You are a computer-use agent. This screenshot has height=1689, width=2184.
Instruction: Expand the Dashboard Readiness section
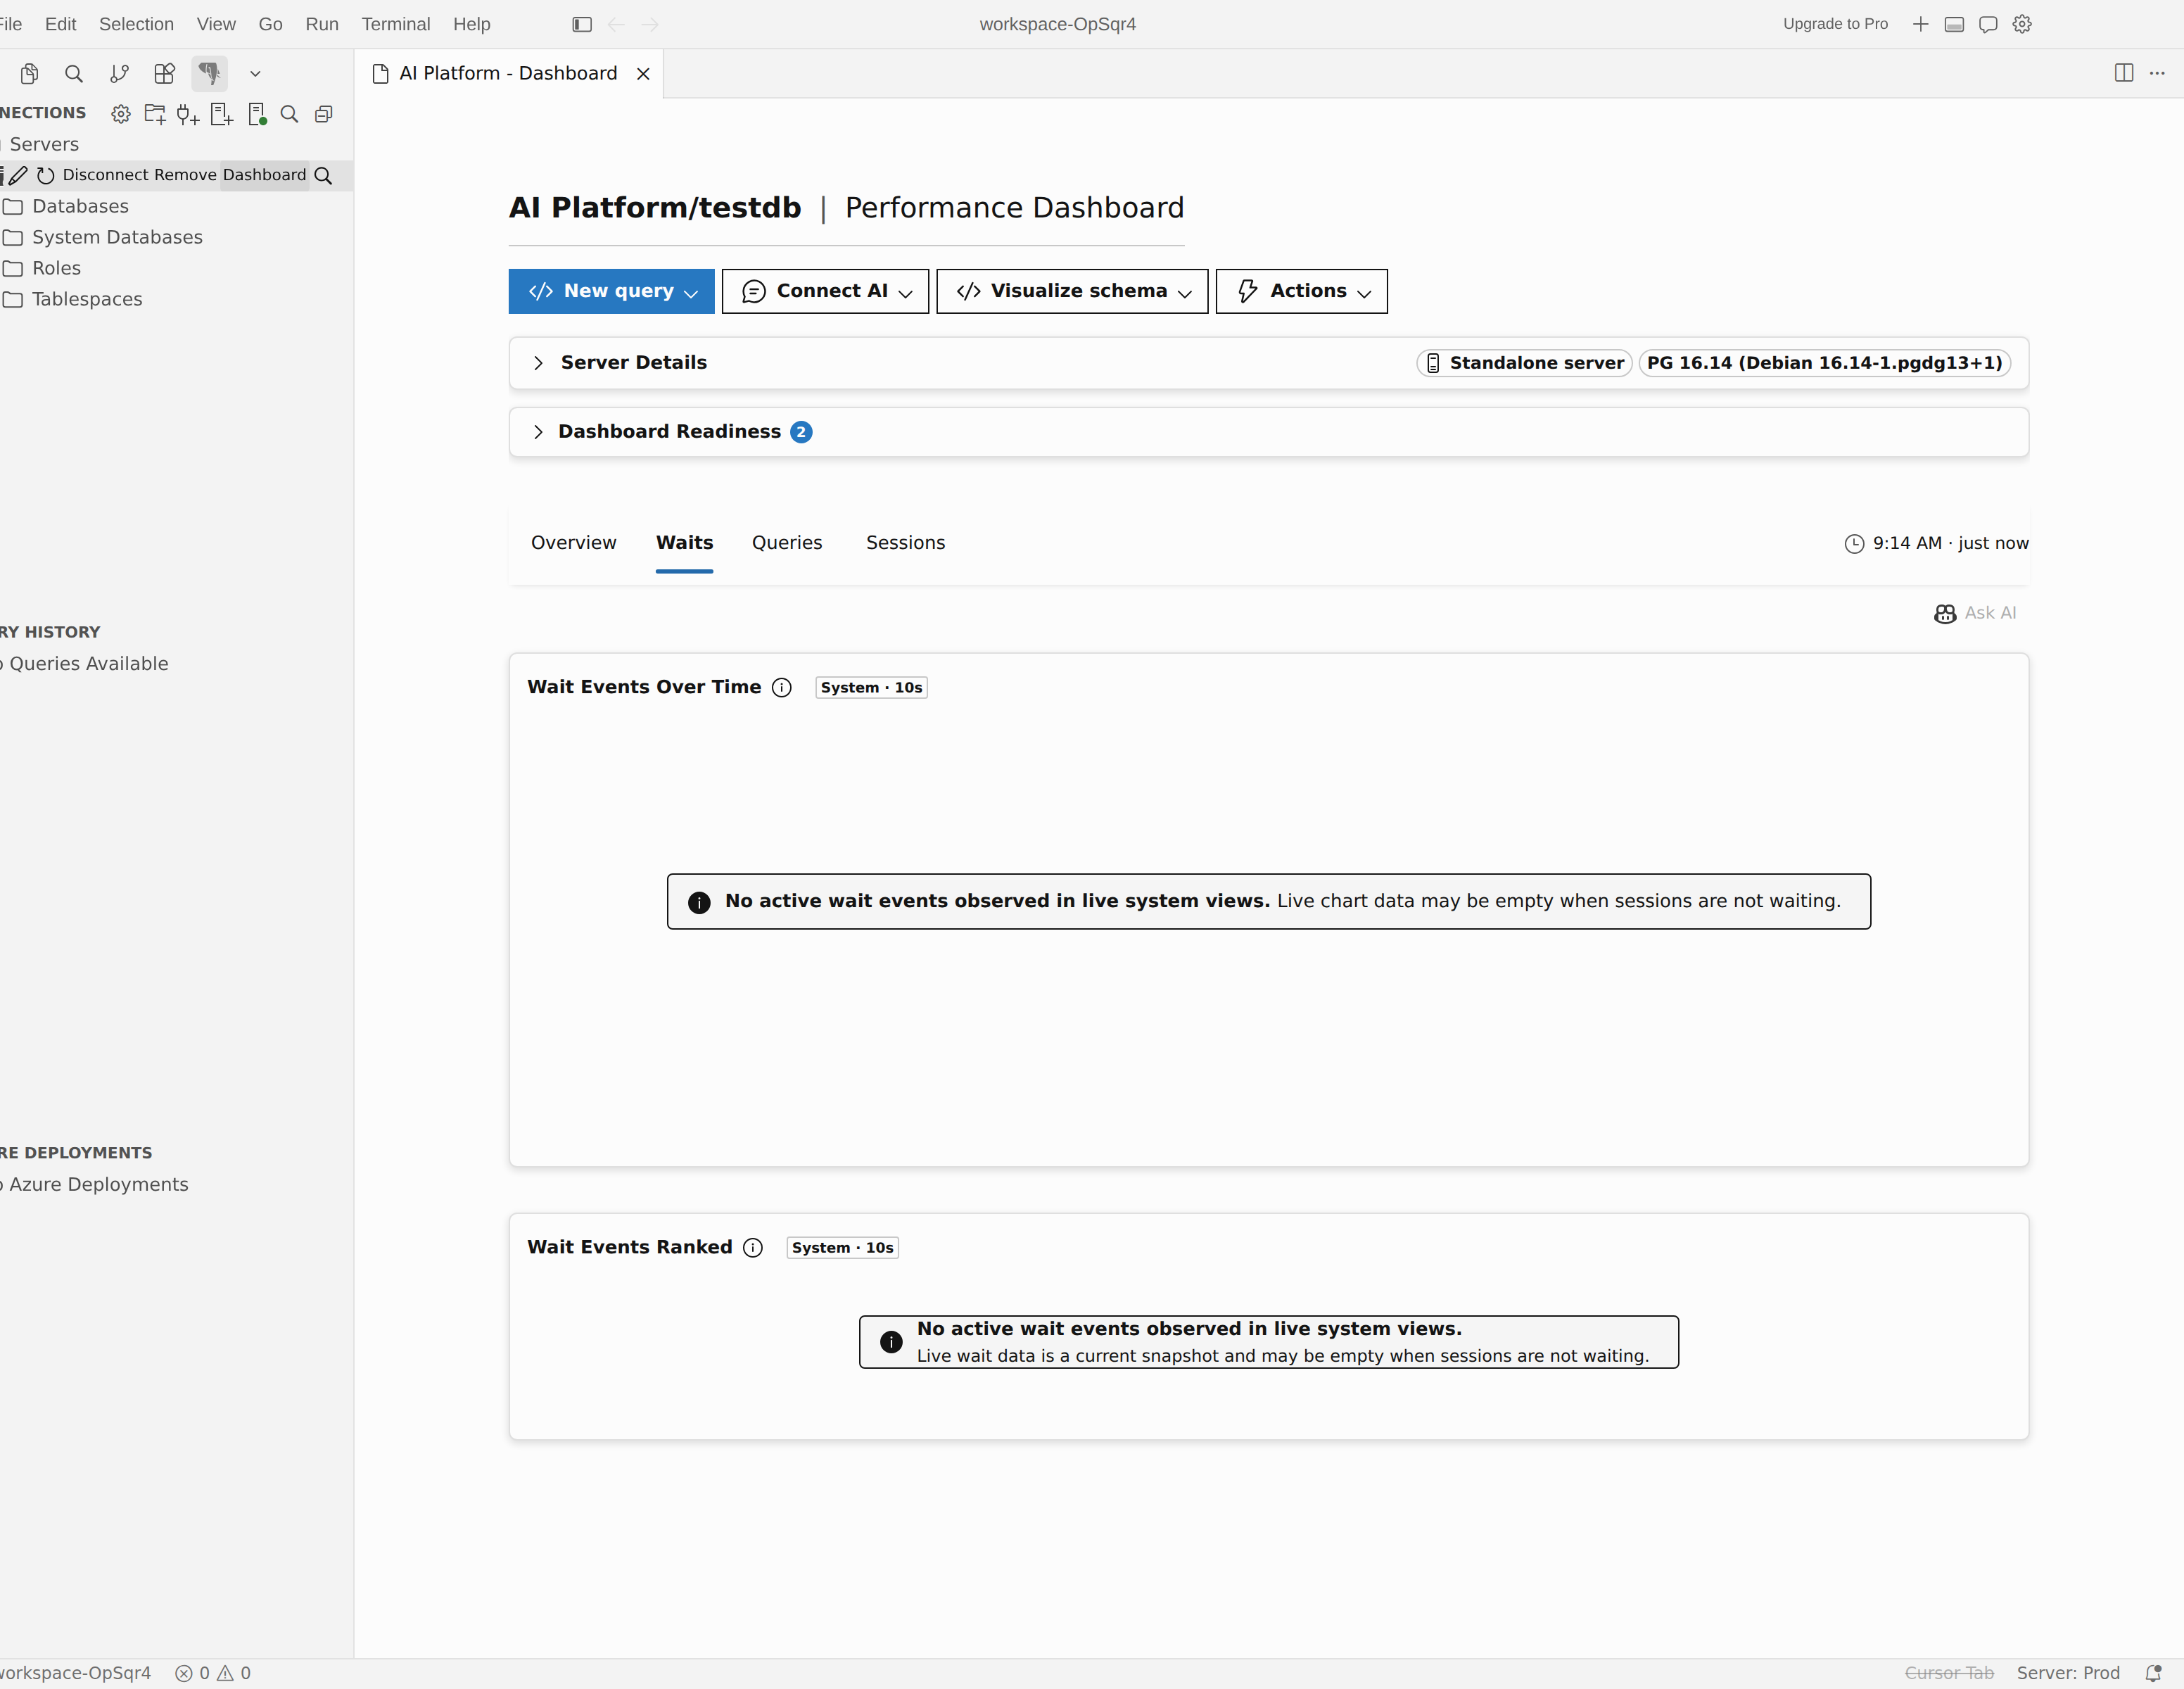tap(1268, 432)
